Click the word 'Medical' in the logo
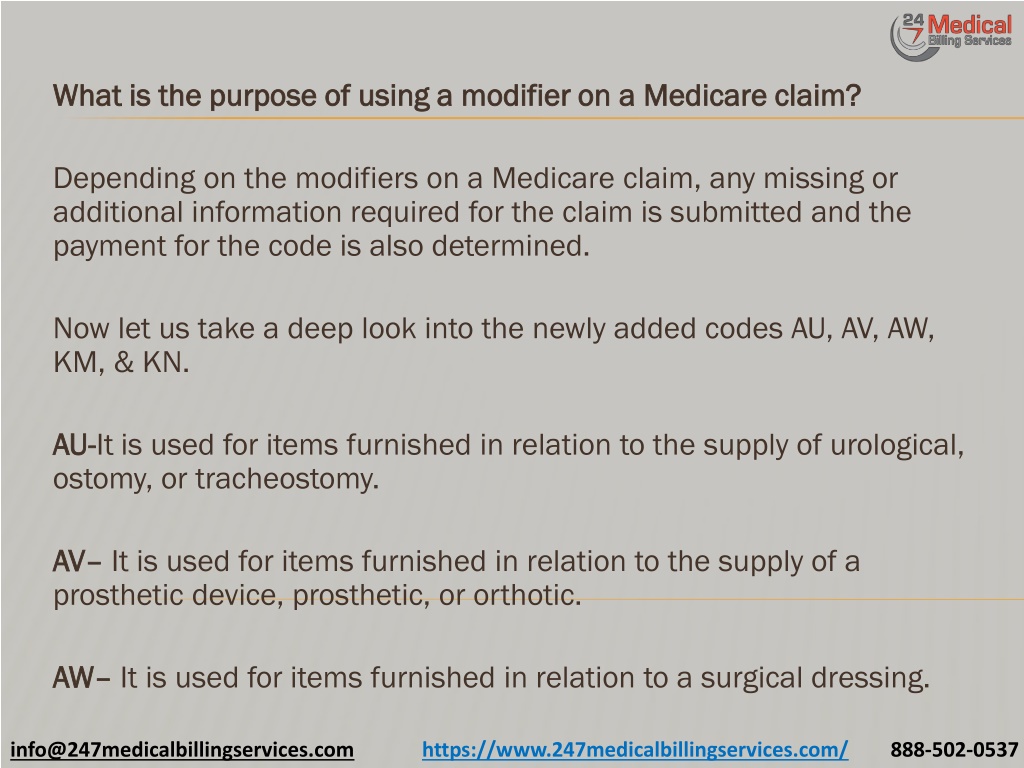This screenshot has height=768, width=1024. (x=970, y=25)
